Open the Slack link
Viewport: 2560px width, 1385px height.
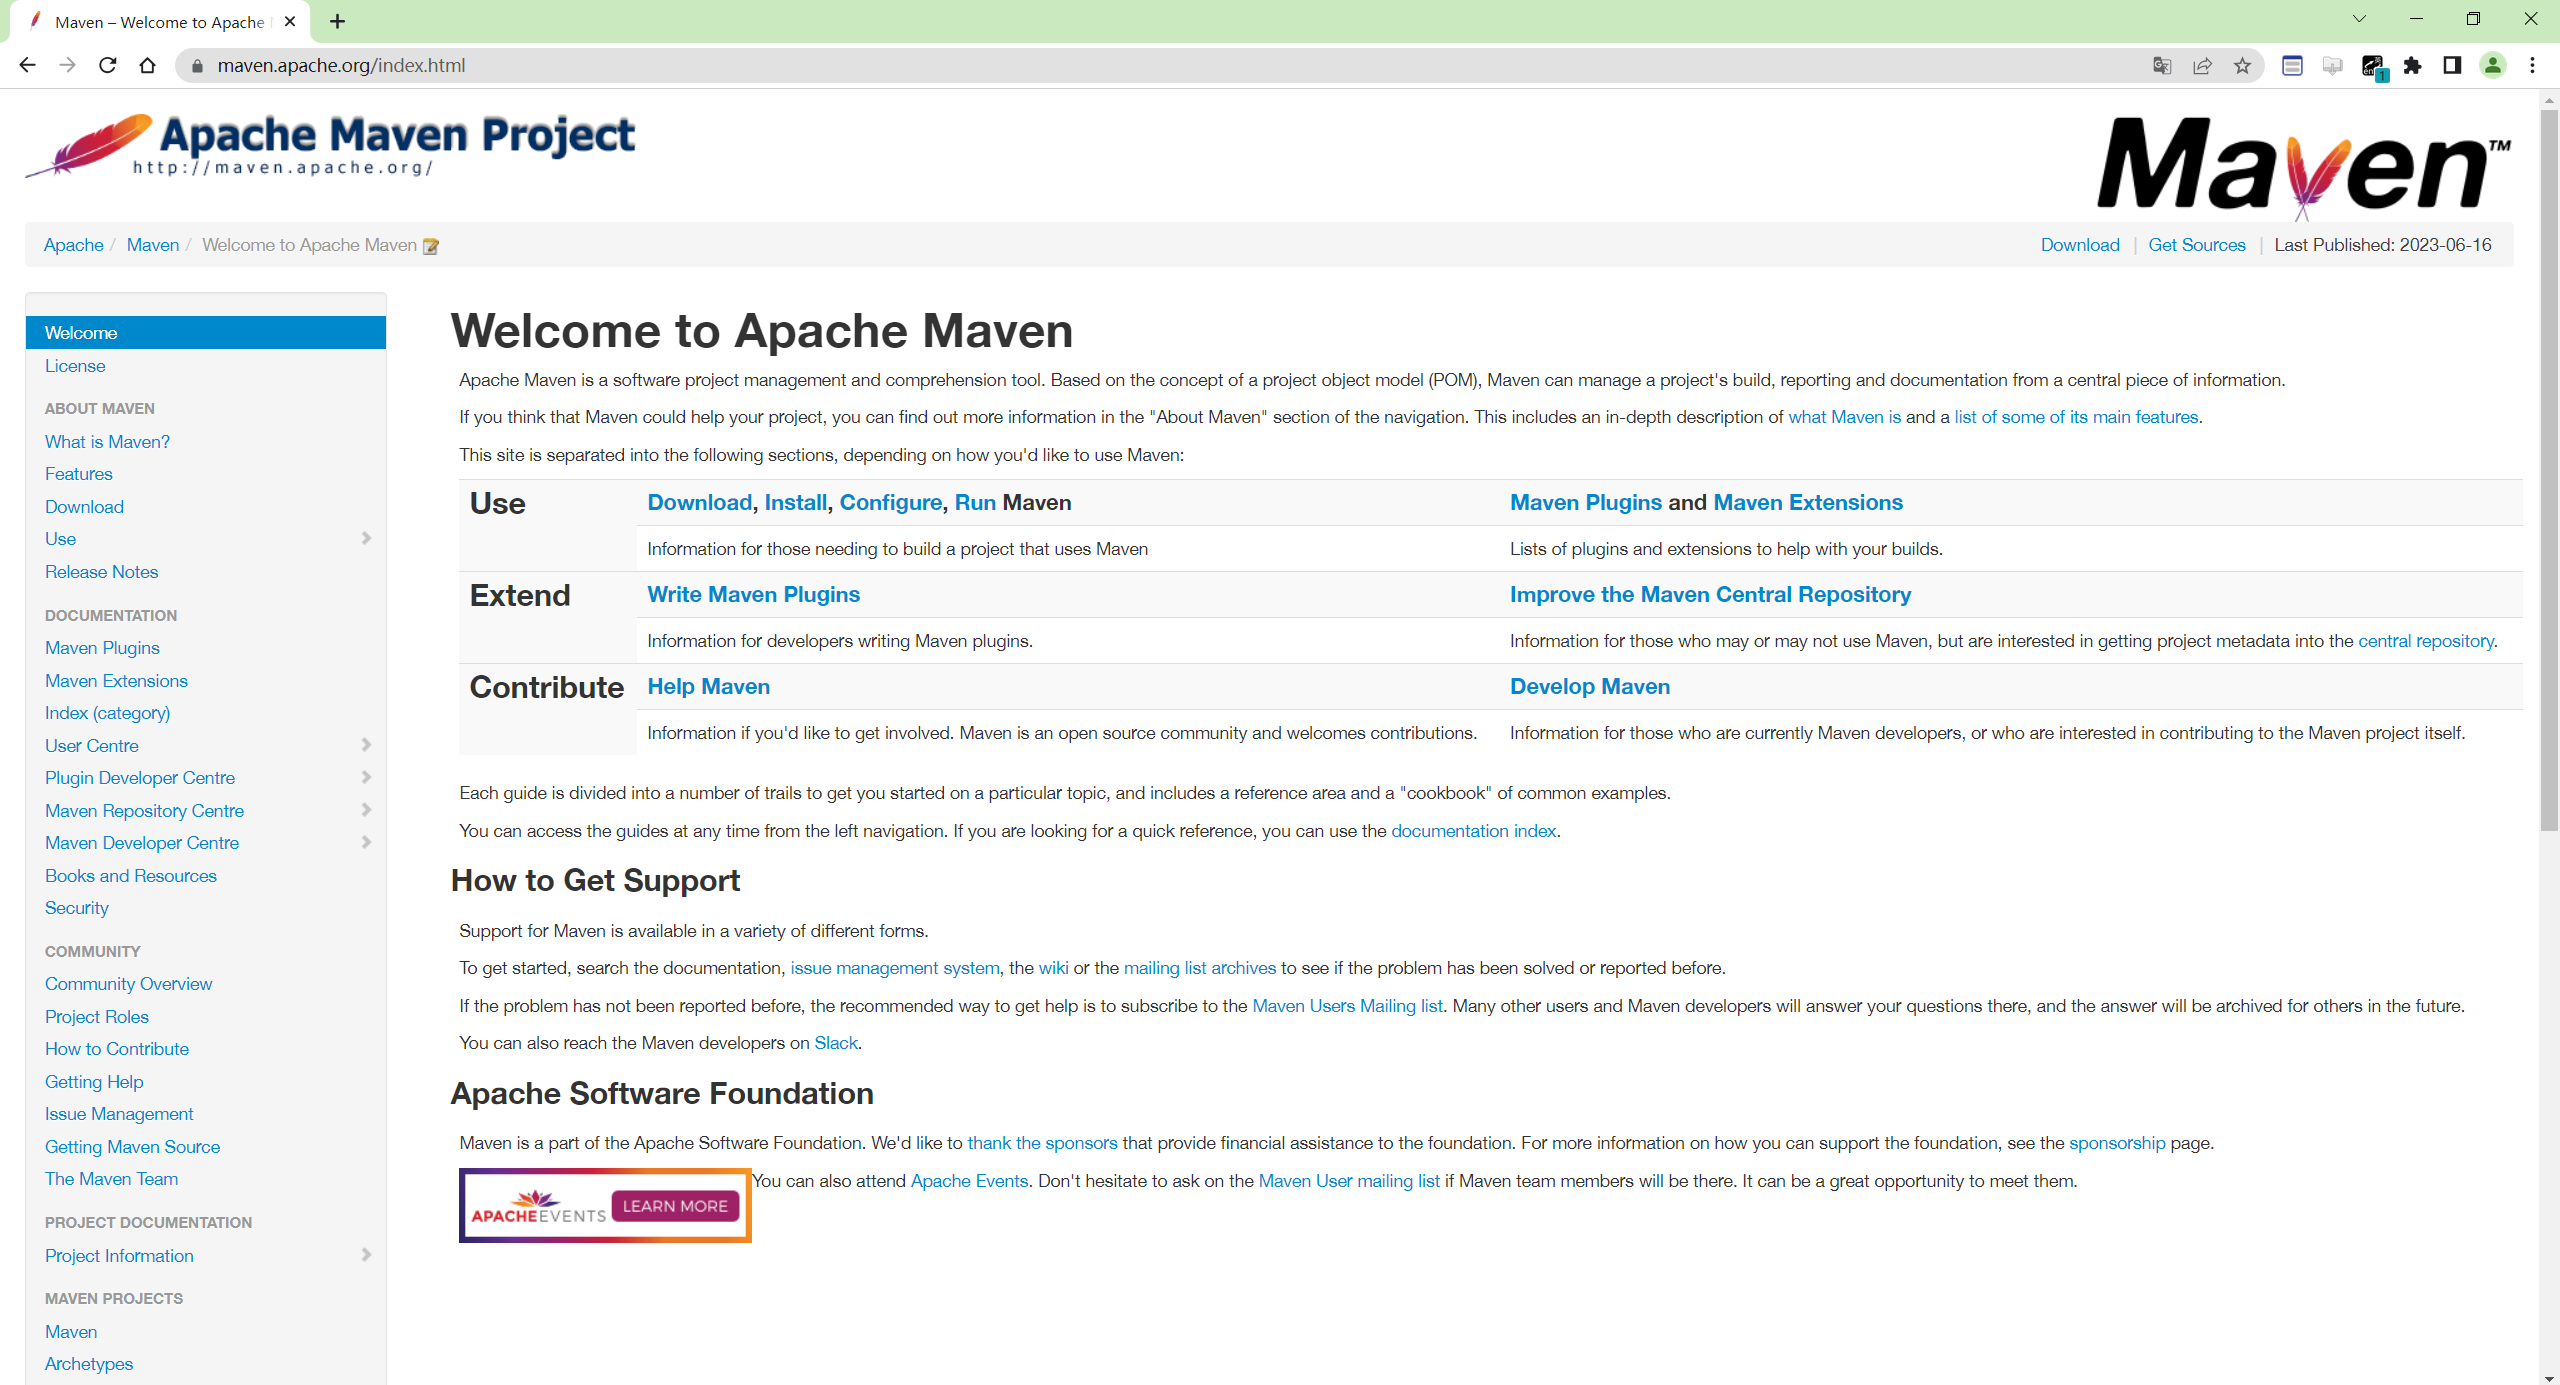click(836, 1043)
